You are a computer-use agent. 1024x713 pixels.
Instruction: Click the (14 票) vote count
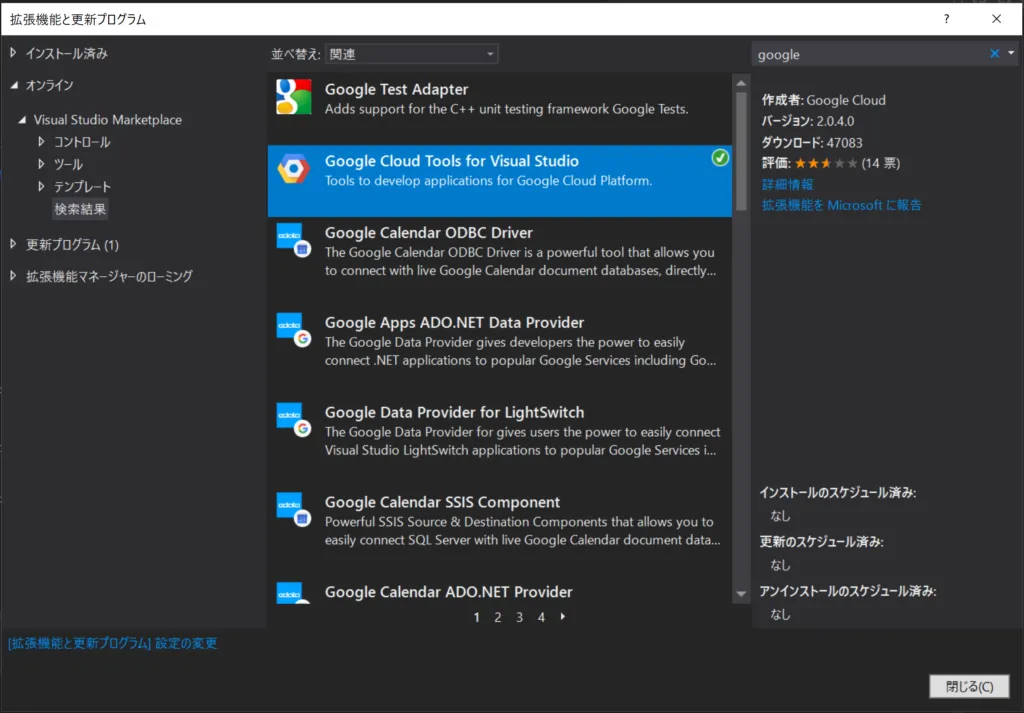pyautogui.click(x=880, y=163)
